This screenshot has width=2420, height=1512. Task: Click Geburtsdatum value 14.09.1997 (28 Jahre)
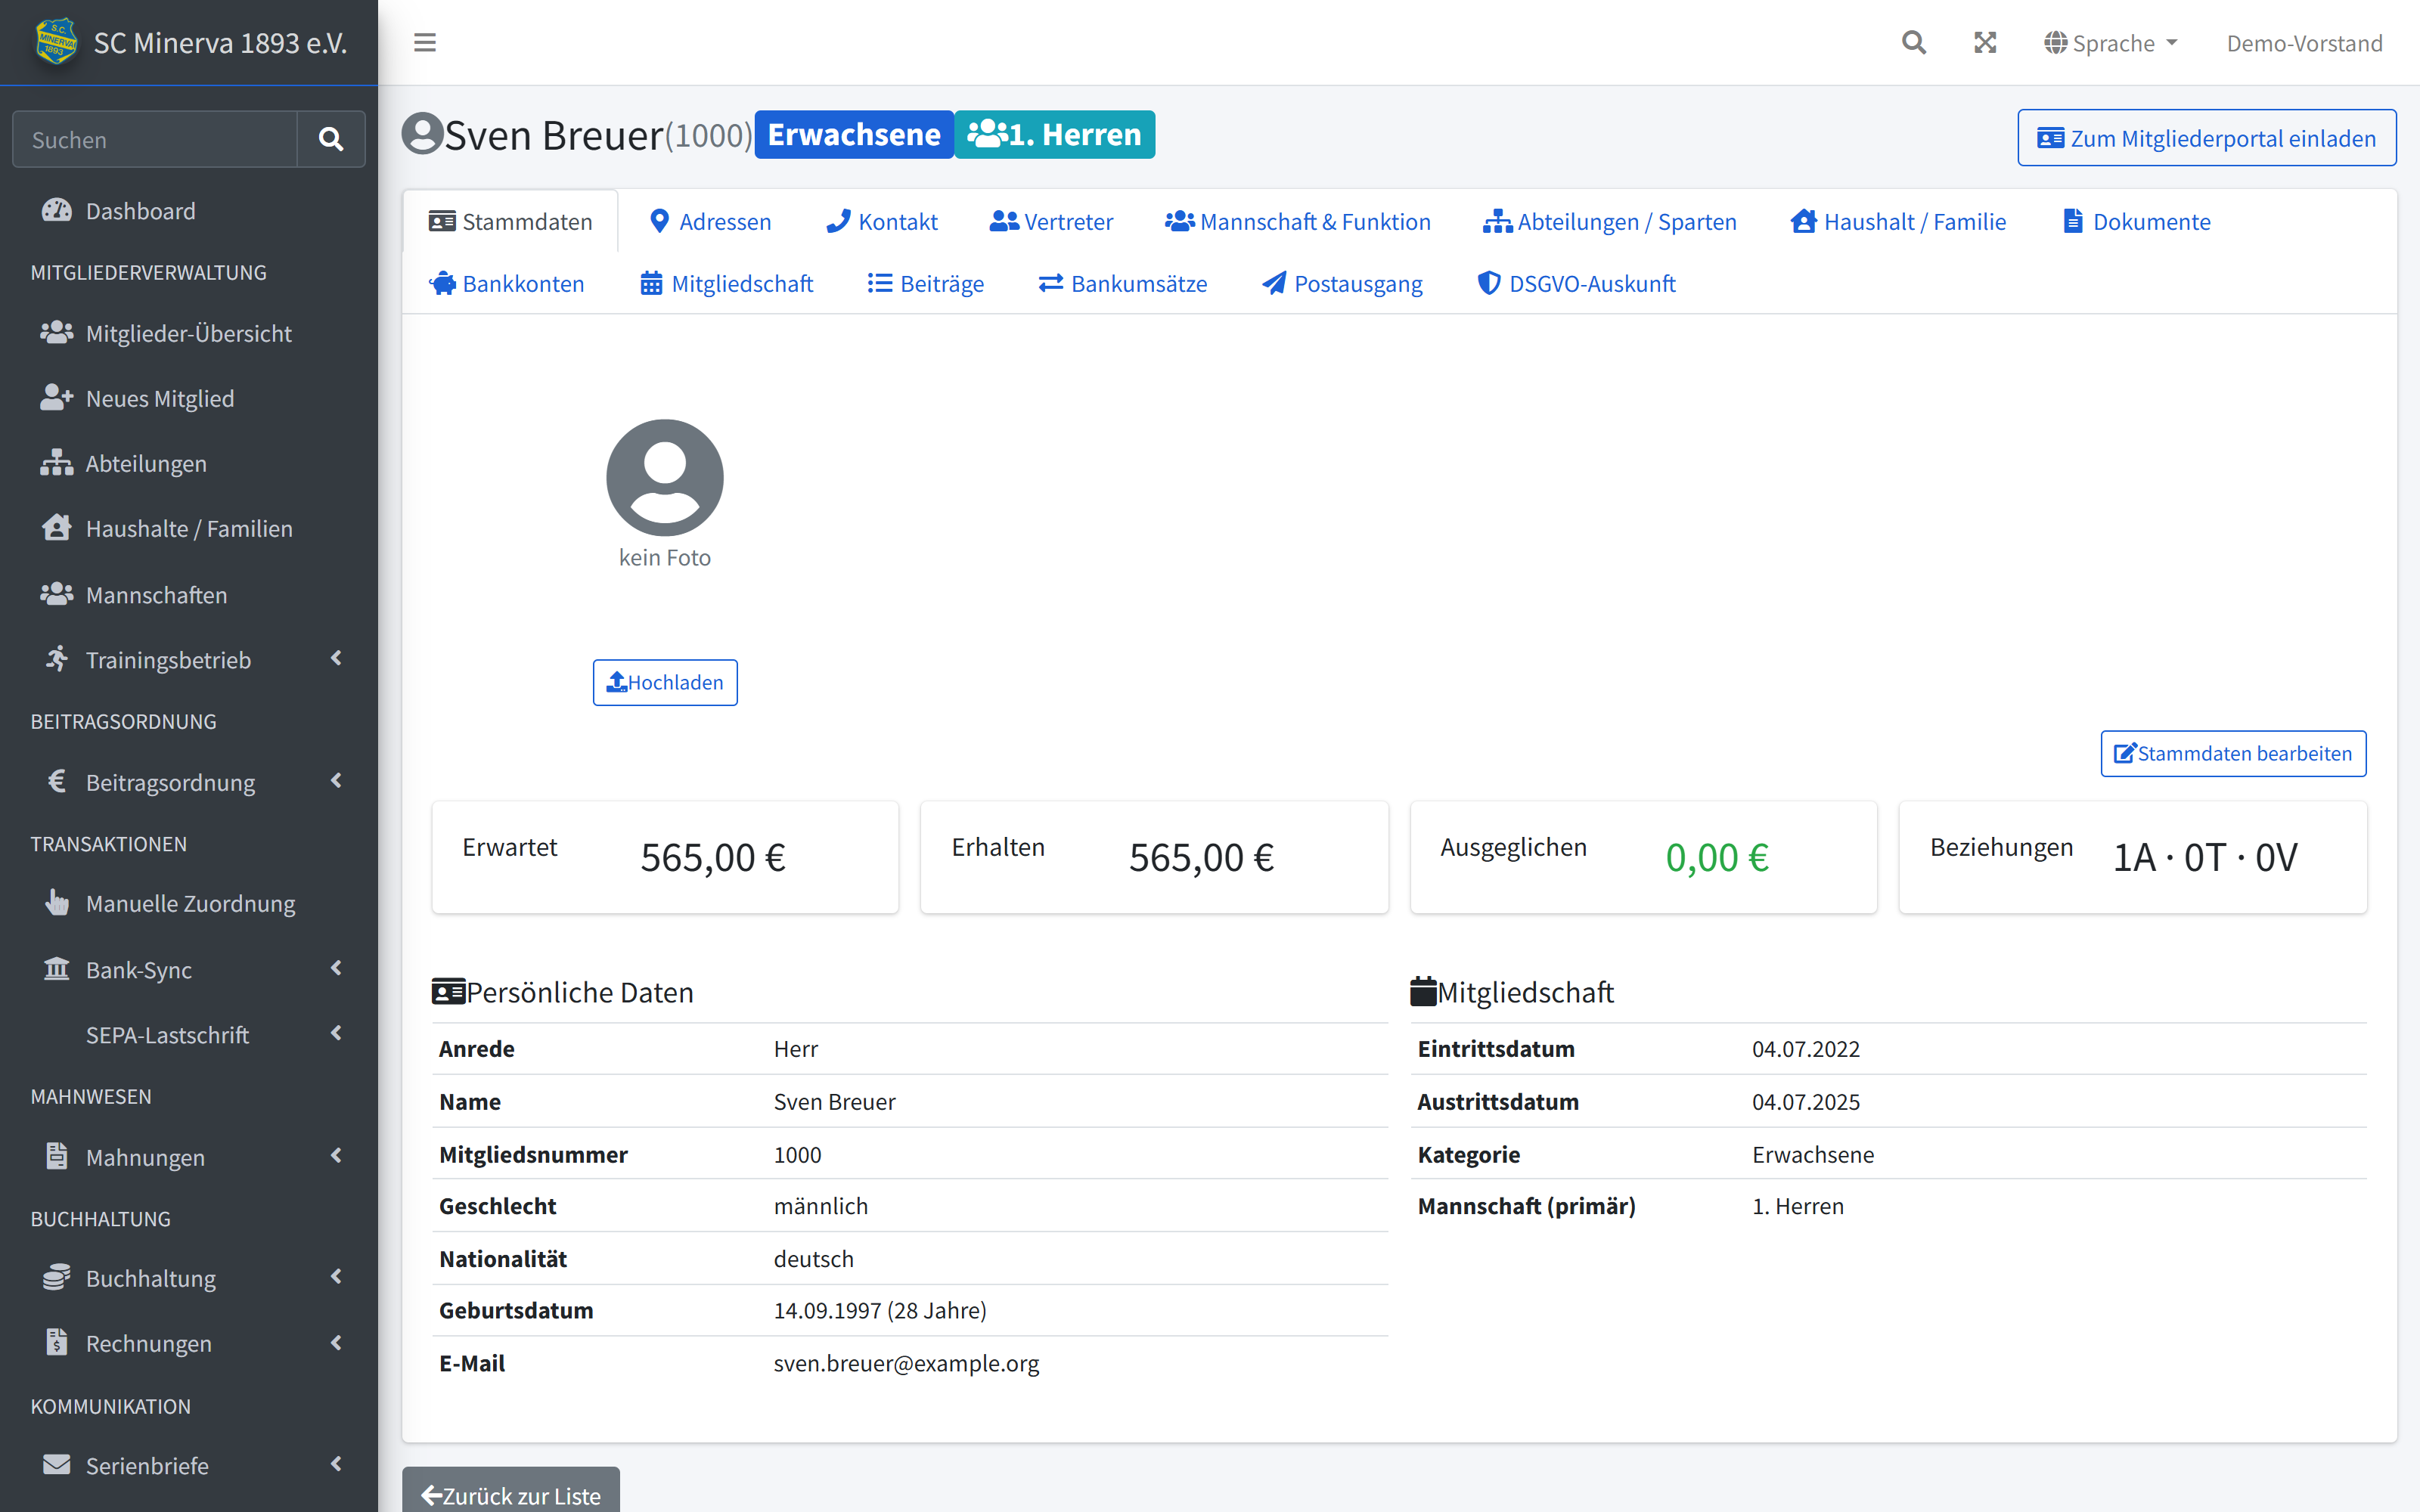880,1310
